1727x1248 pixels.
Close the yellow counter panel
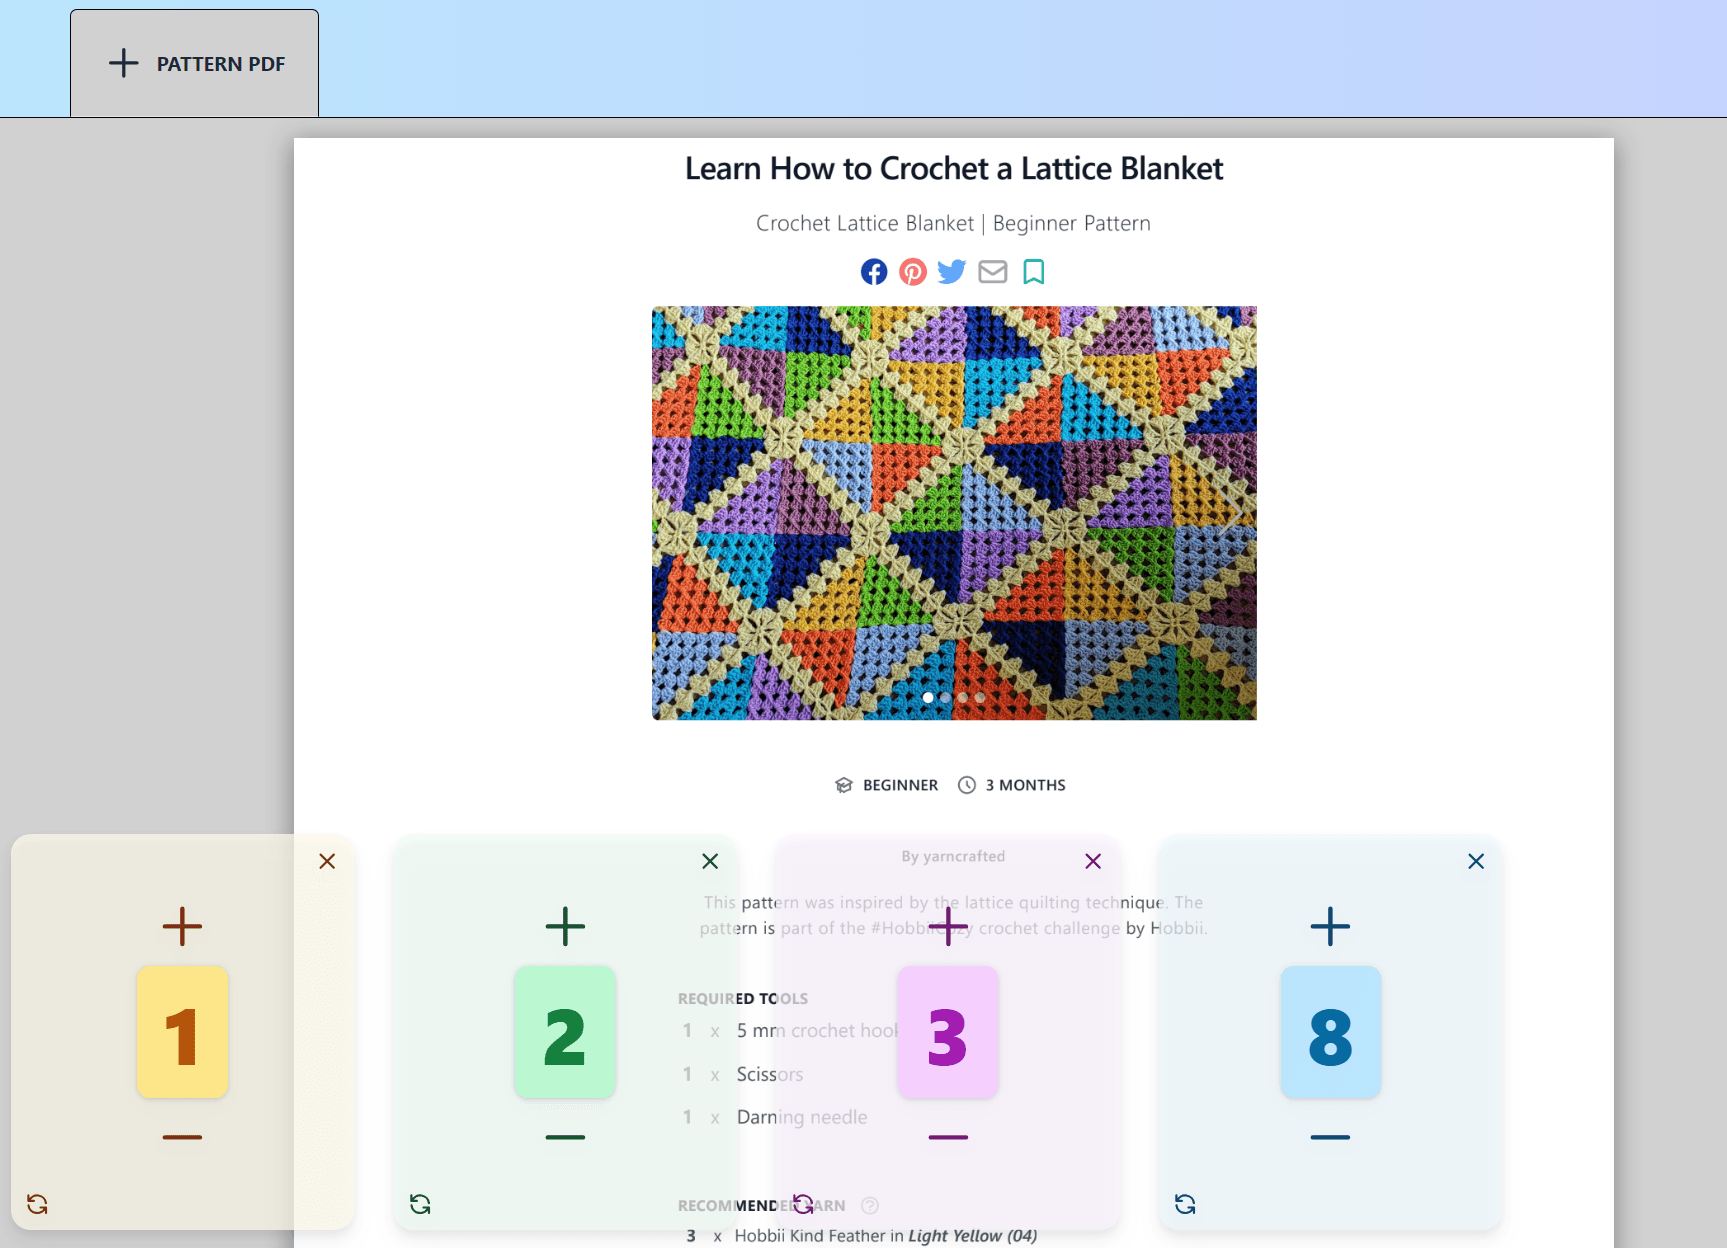[327, 861]
